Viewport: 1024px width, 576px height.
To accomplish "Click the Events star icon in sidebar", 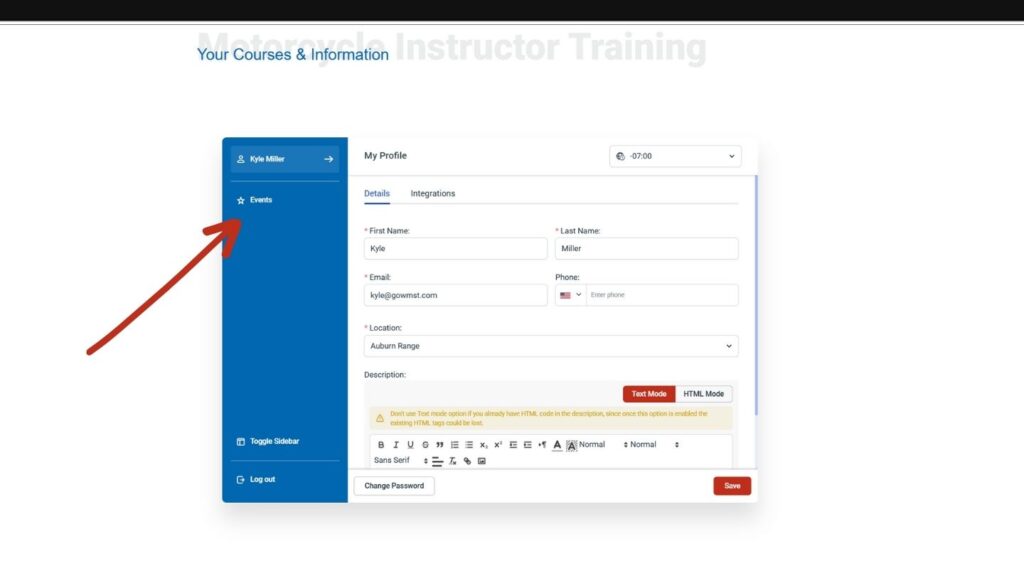I will coord(240,200).
